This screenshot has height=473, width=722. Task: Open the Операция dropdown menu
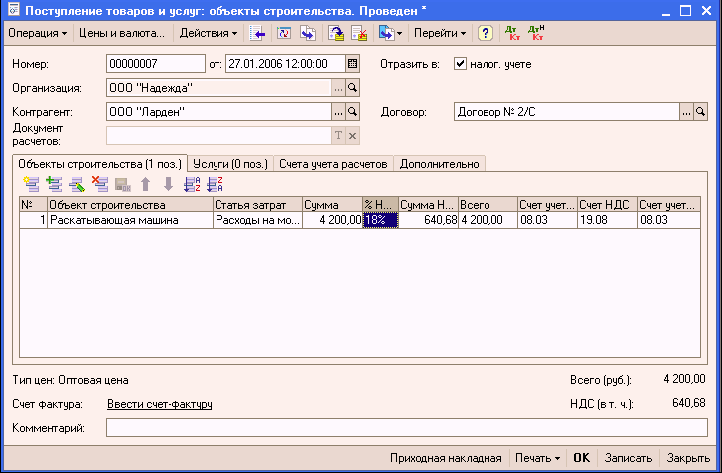coord(37,33)
